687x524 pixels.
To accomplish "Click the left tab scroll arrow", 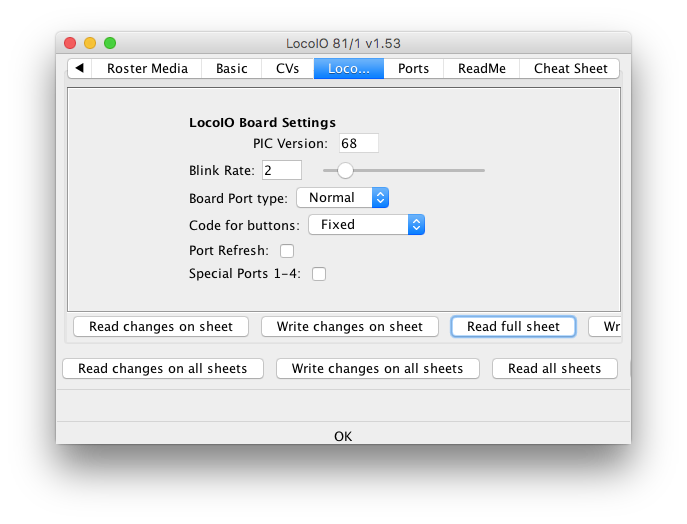I will click(x=79, y=69).
